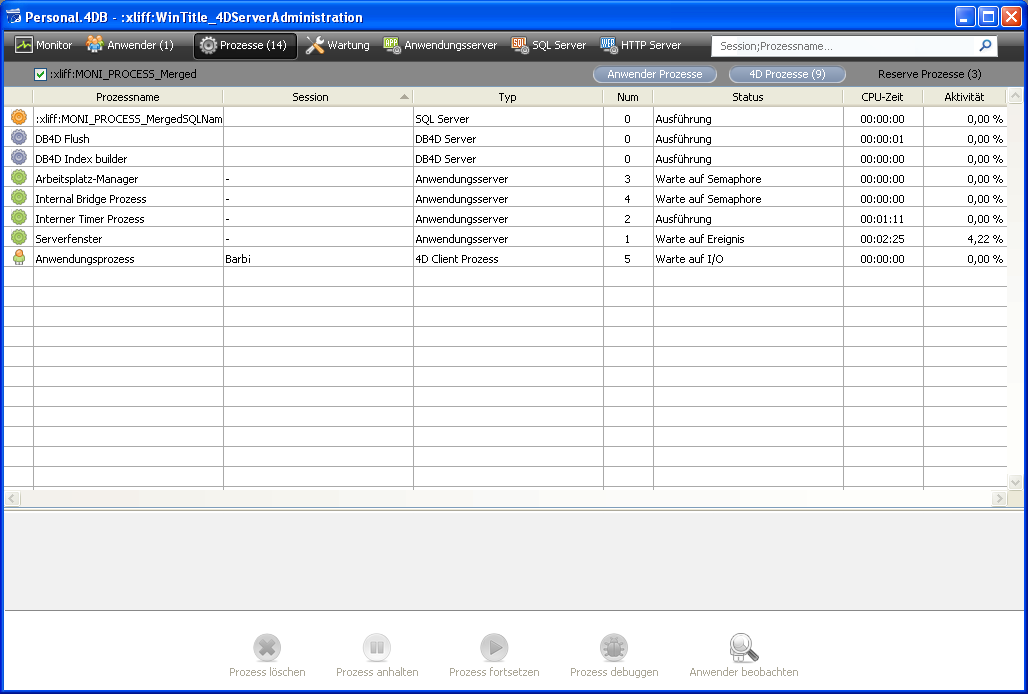Click green gear icon of Arbeitsplatz-Manager
Screen dimensions: 1028x694
tap(19, 177)
